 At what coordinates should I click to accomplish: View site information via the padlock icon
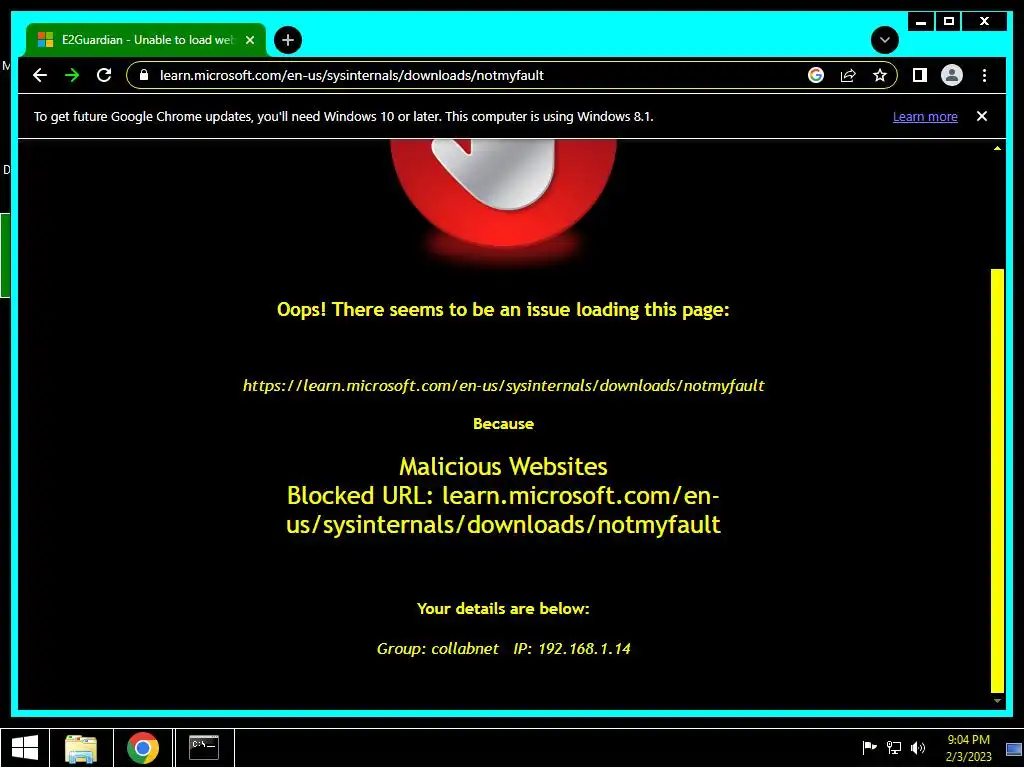[144, 75]
